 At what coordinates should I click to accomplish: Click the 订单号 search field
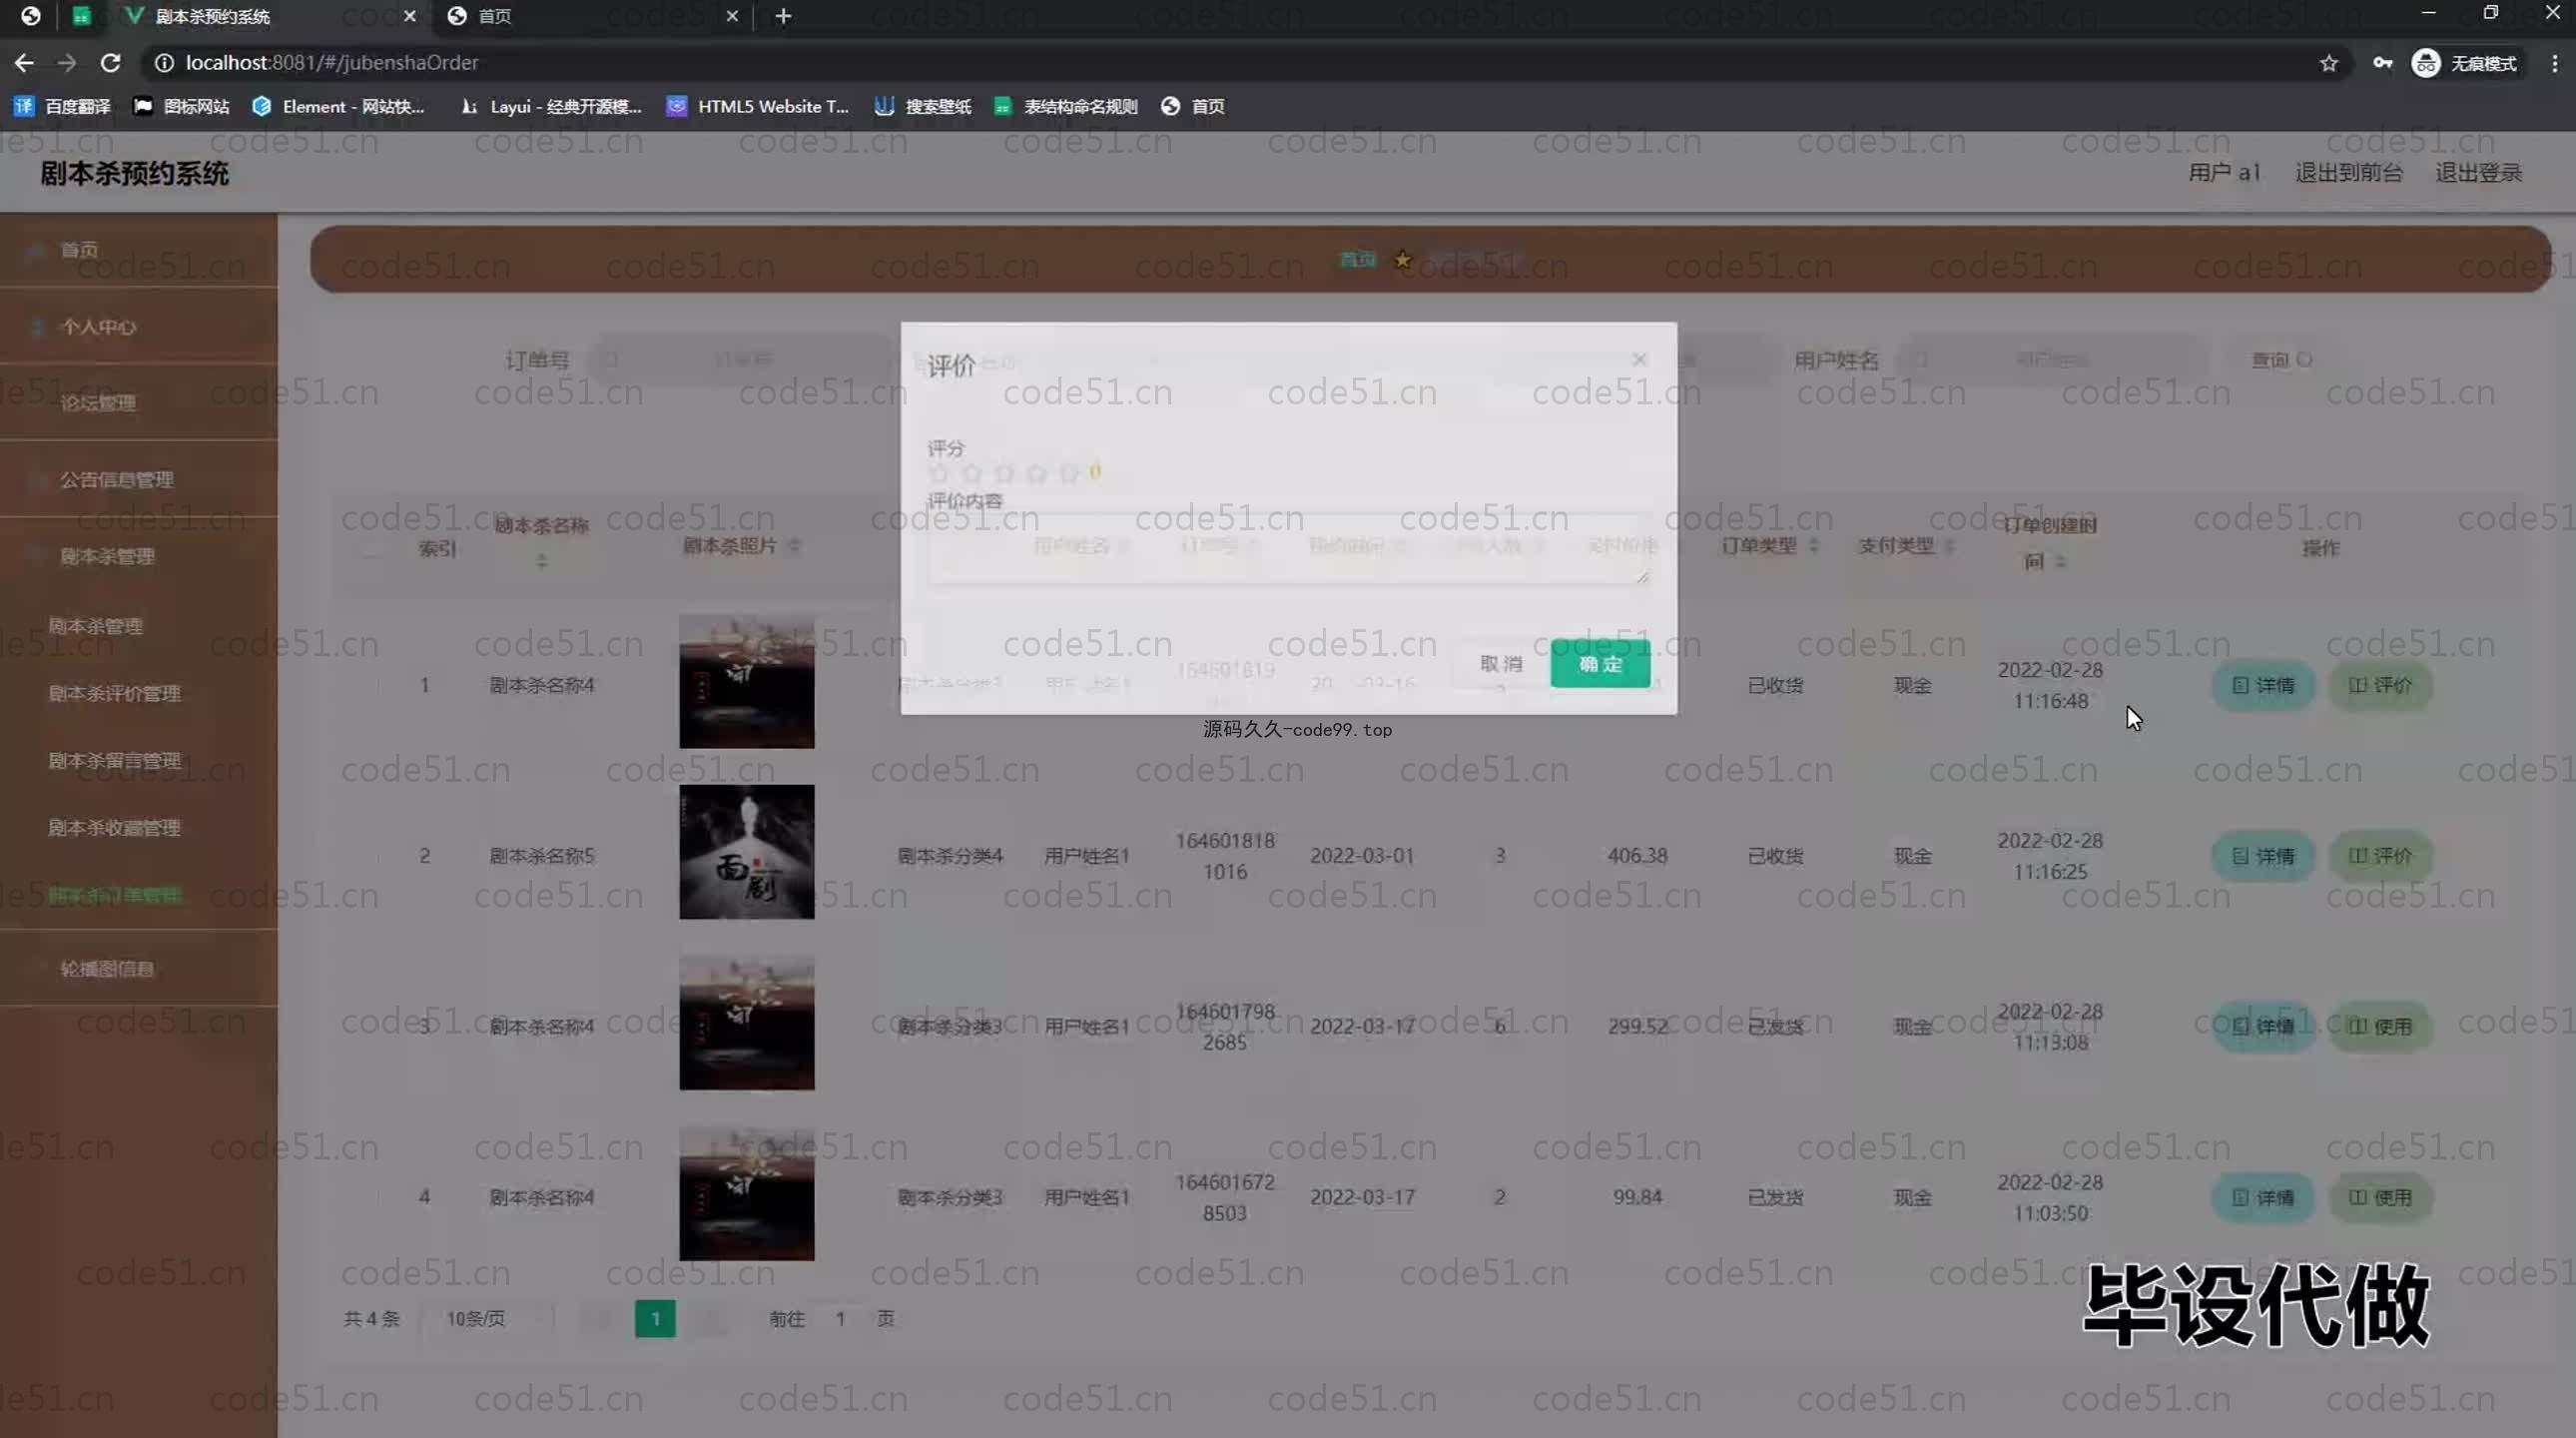[742, 360]
